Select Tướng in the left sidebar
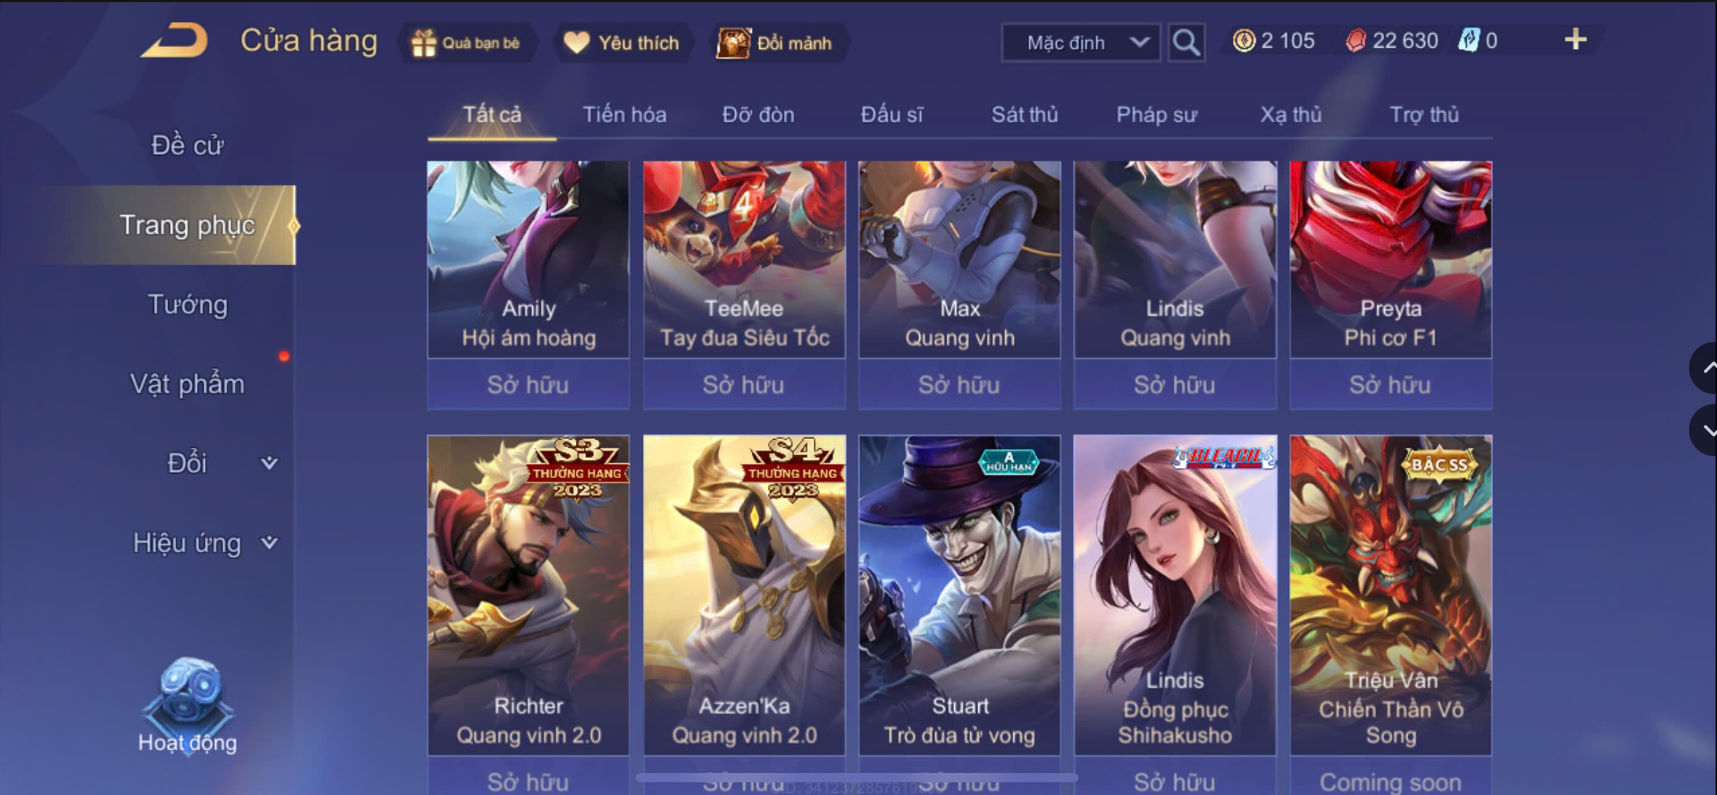 point(187,304)
